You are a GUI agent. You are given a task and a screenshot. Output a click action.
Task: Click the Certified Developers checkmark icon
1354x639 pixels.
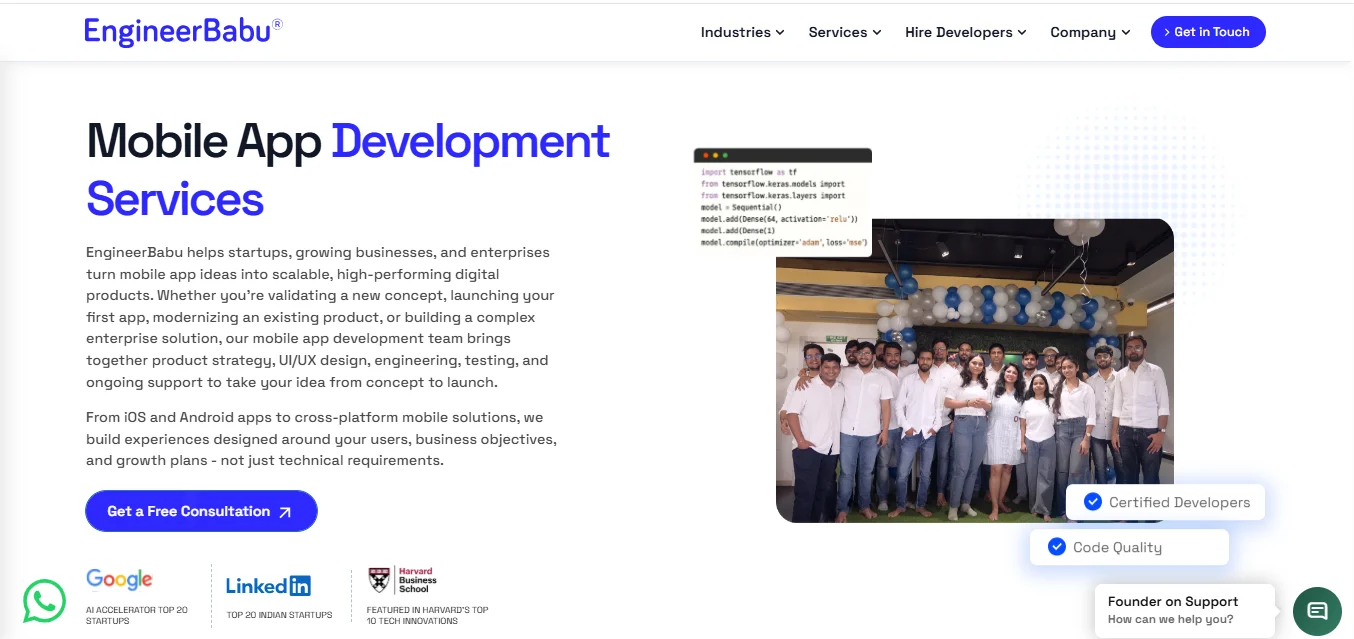(x=1093, y=502)
